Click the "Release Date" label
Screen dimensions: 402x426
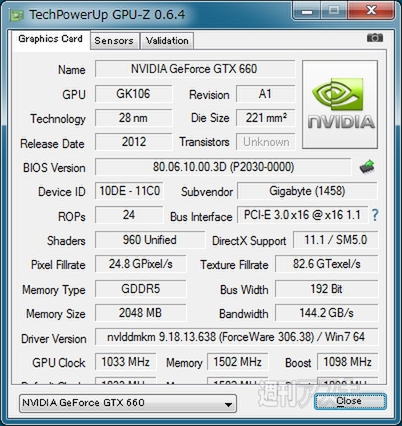(x=52, y=144)
